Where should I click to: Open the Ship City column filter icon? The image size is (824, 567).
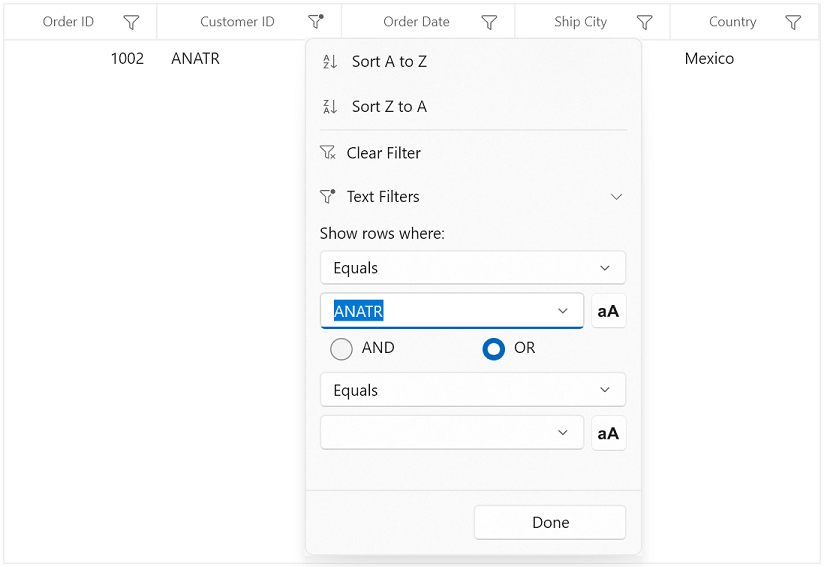[644, 22]
